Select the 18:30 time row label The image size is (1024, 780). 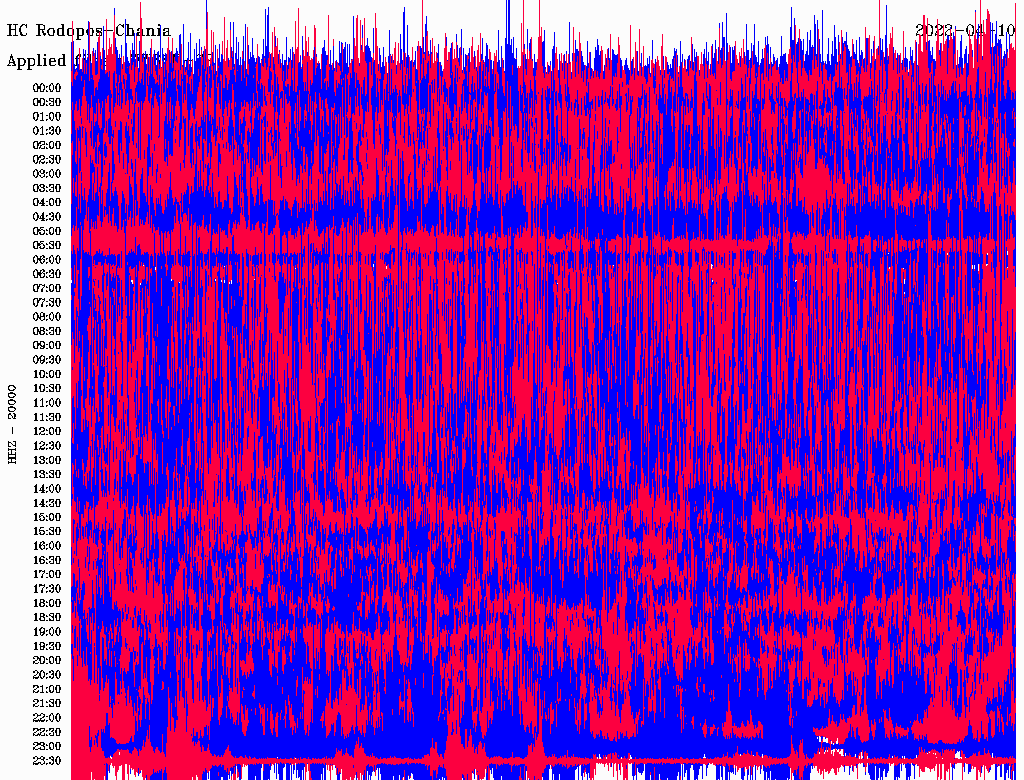pyautogui.click(x=47, y=617)
